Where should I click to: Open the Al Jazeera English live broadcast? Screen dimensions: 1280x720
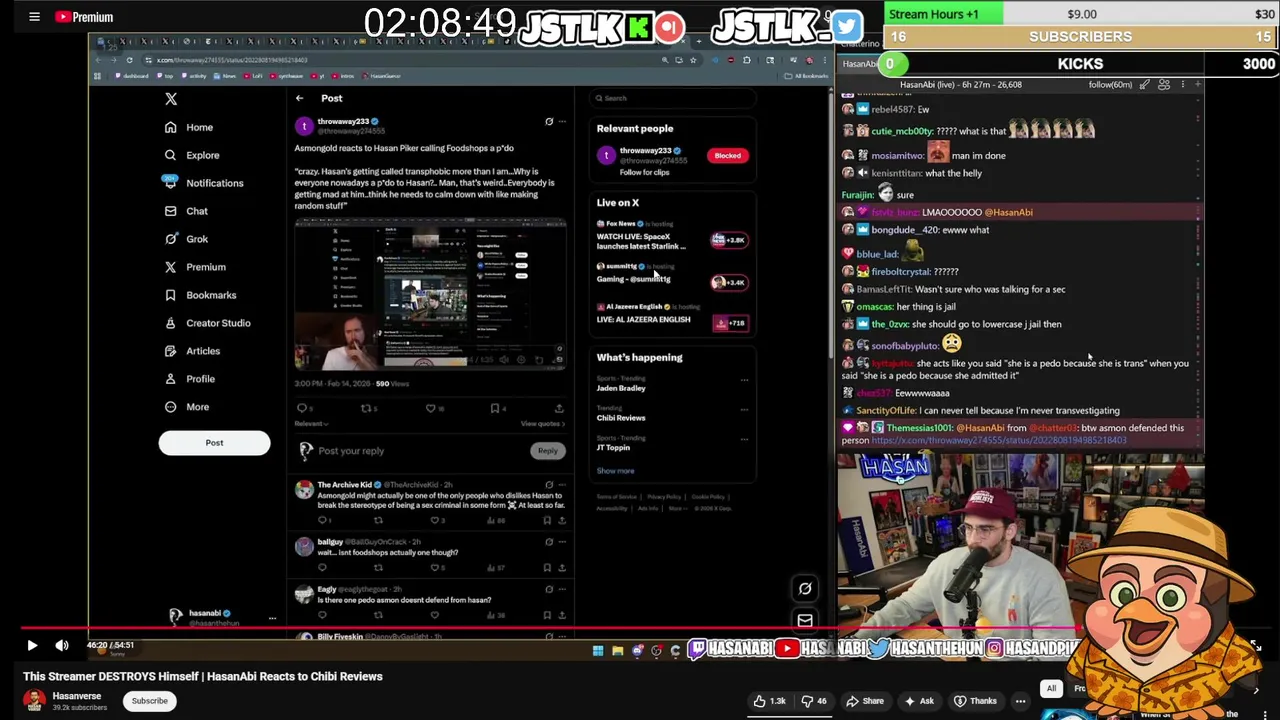click(x=672, y=315)
